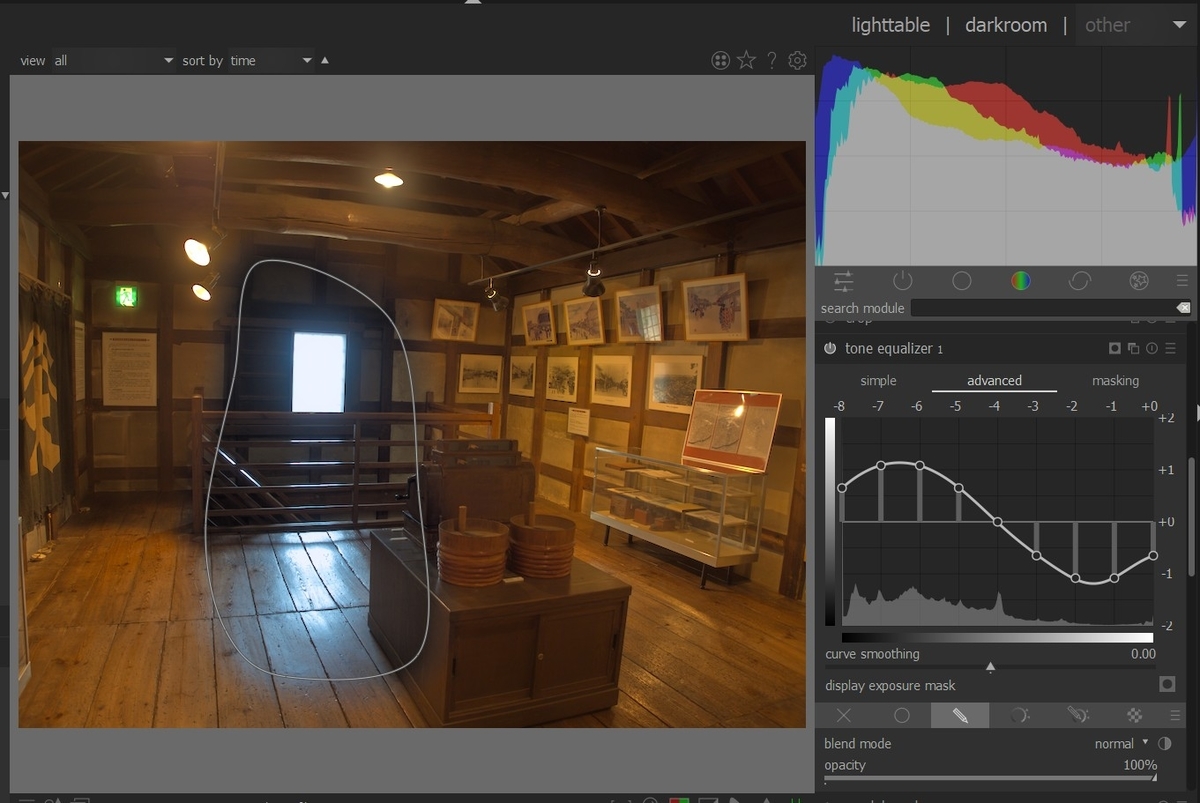Open the 'other' views dropdown

click(1134, 25)
